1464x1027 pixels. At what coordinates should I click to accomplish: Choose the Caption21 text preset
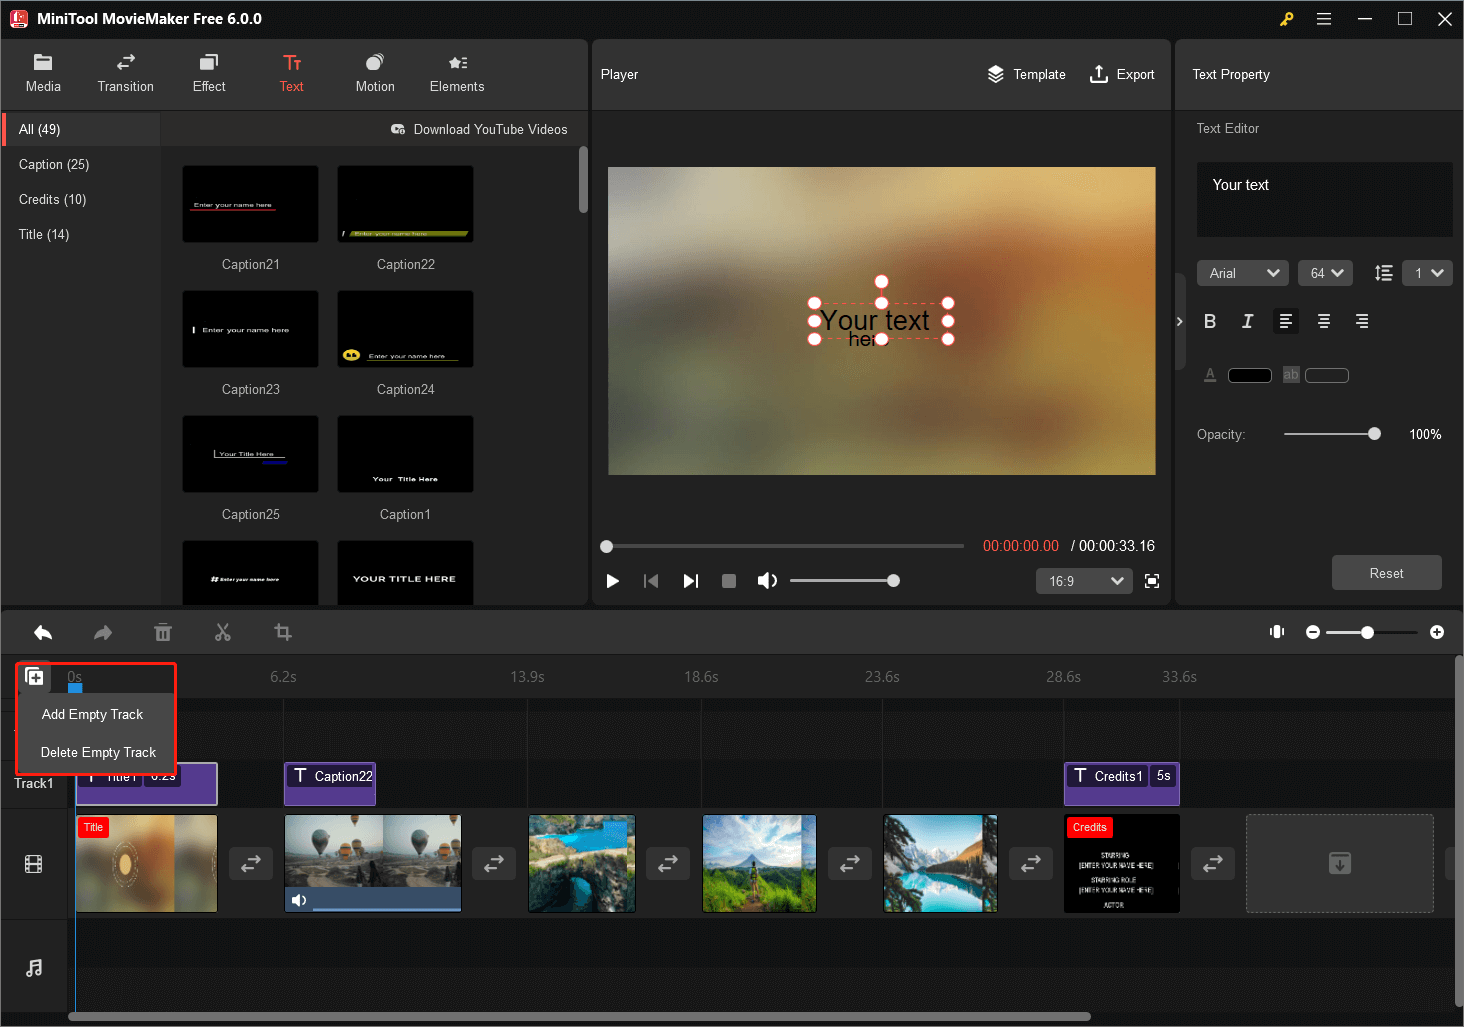[x=250, y=204]
